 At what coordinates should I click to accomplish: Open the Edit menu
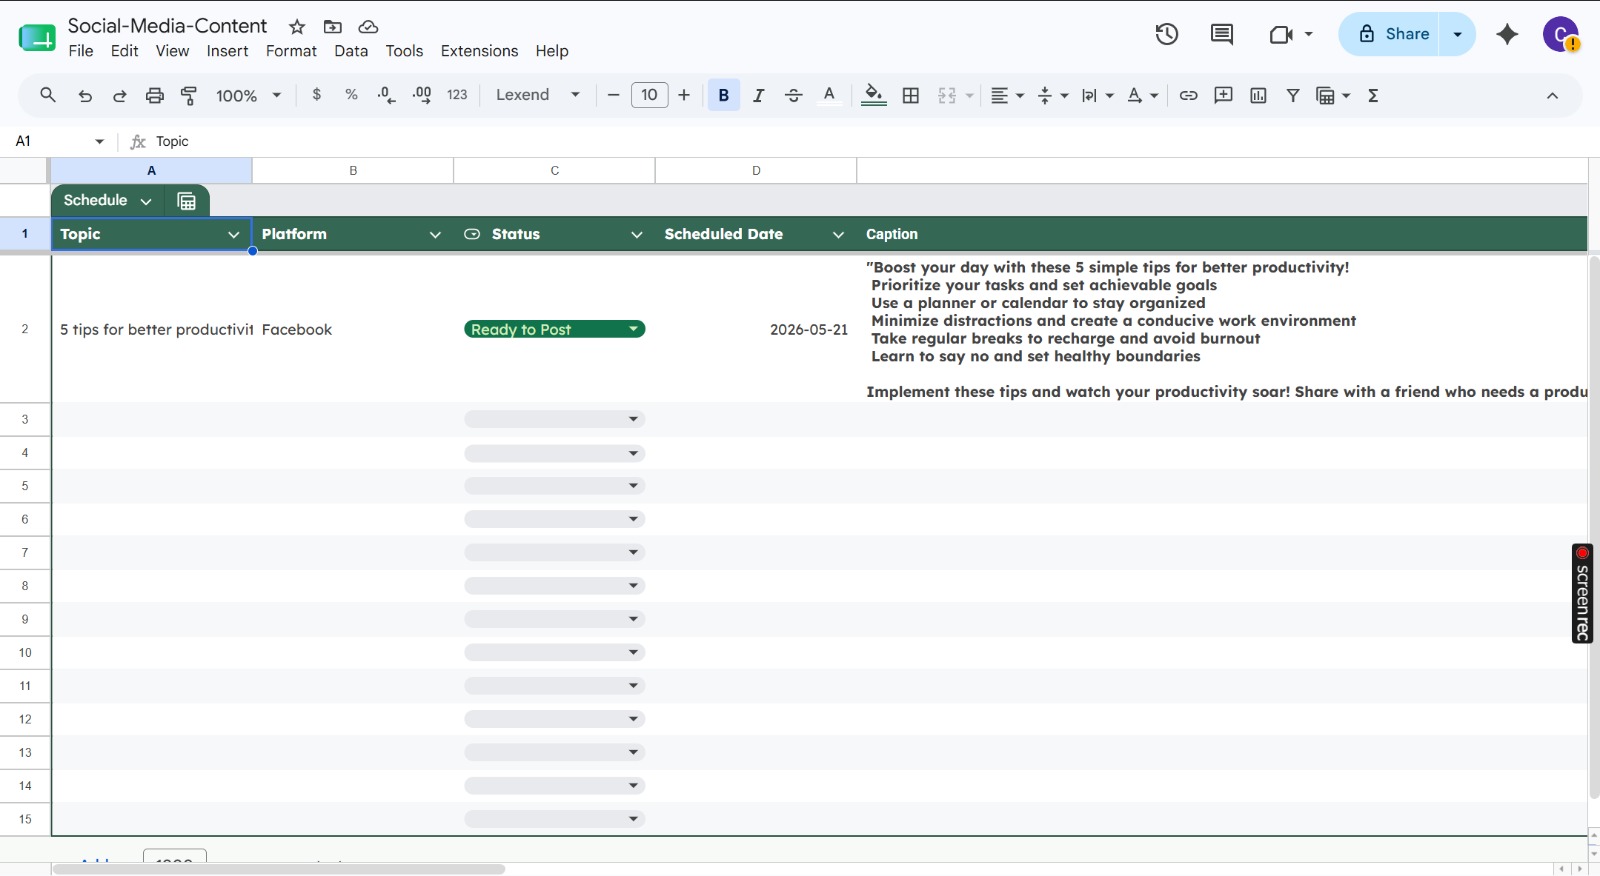pyautogui.click(x=125, y=51)
